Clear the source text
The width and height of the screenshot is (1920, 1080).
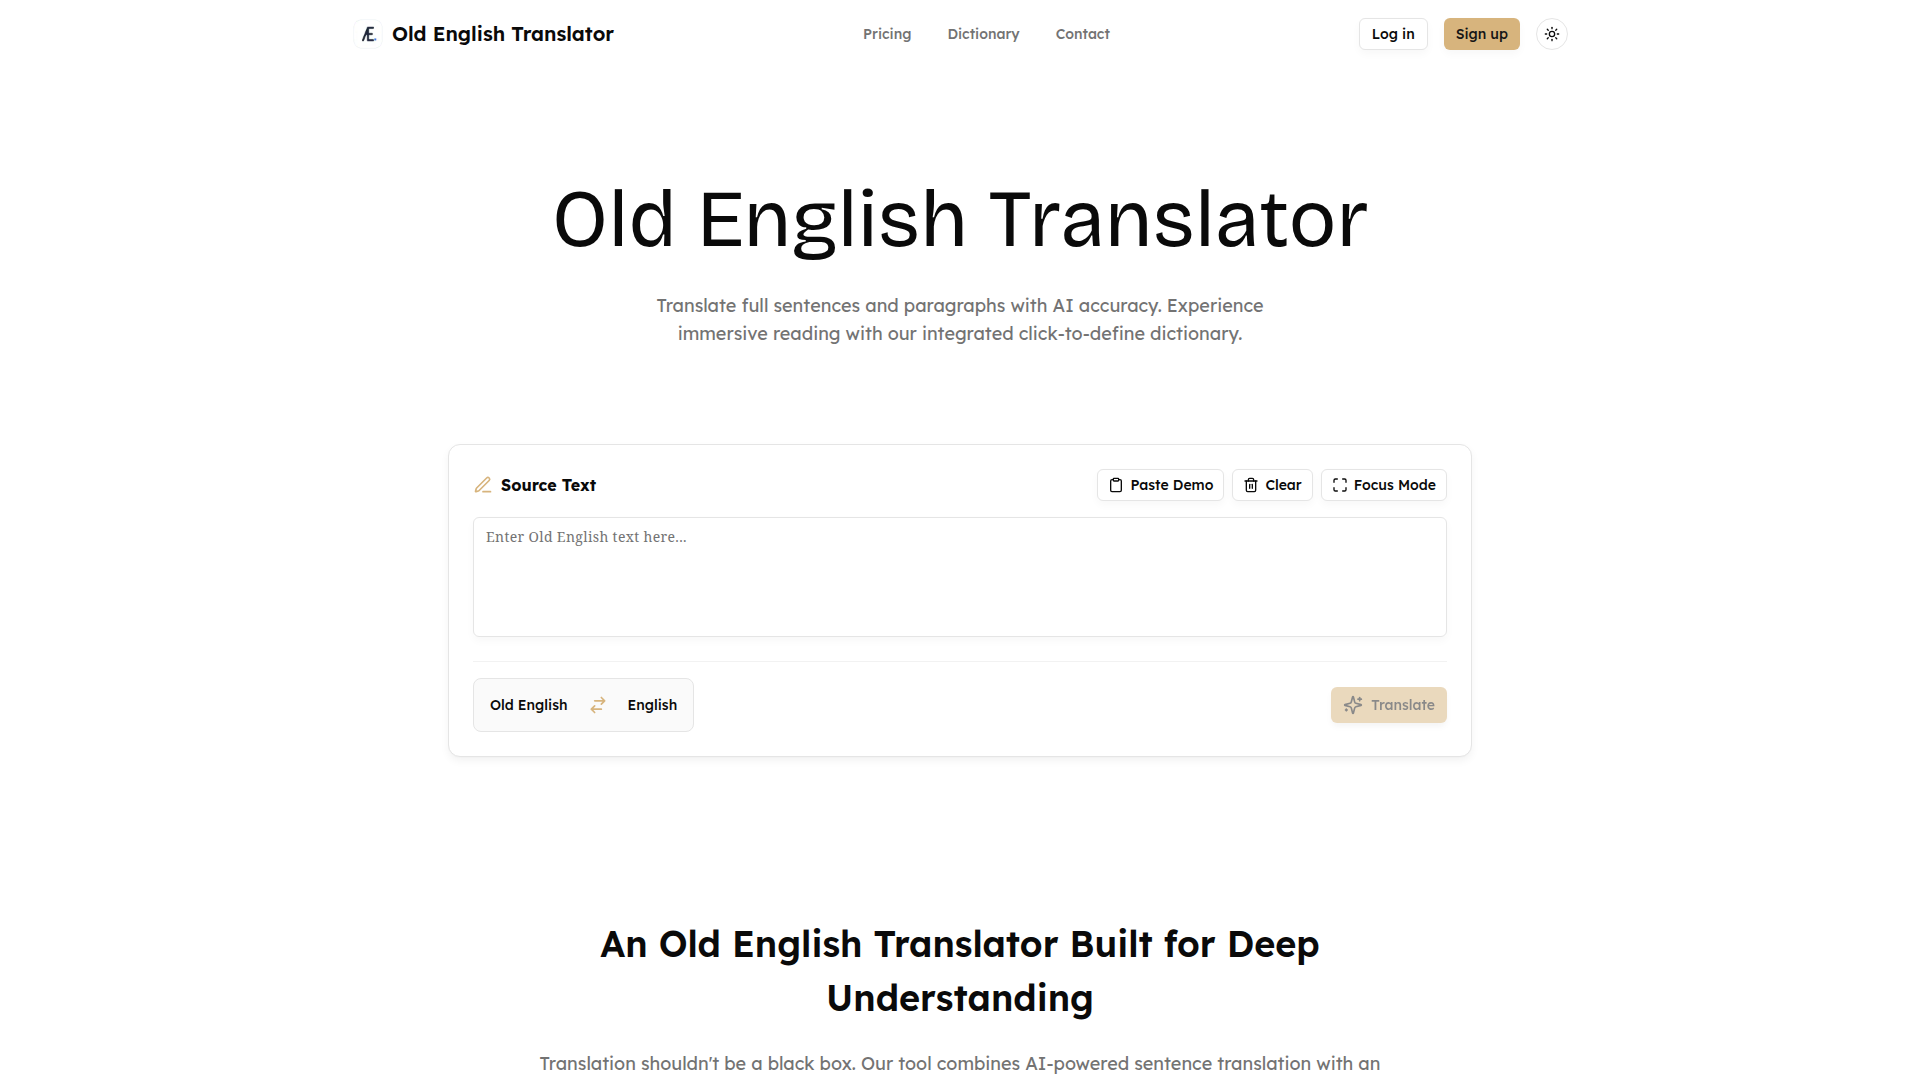[x=1272, y=485]
